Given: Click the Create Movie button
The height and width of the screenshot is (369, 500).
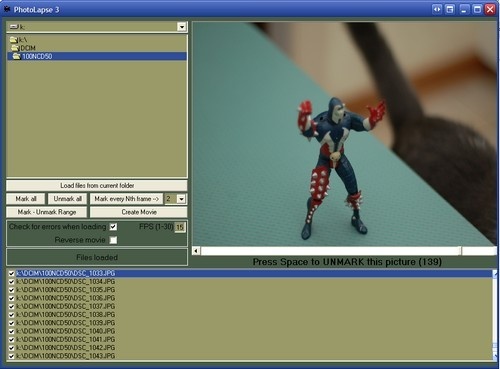Looking at the screenshot, I should coord(139,212).
